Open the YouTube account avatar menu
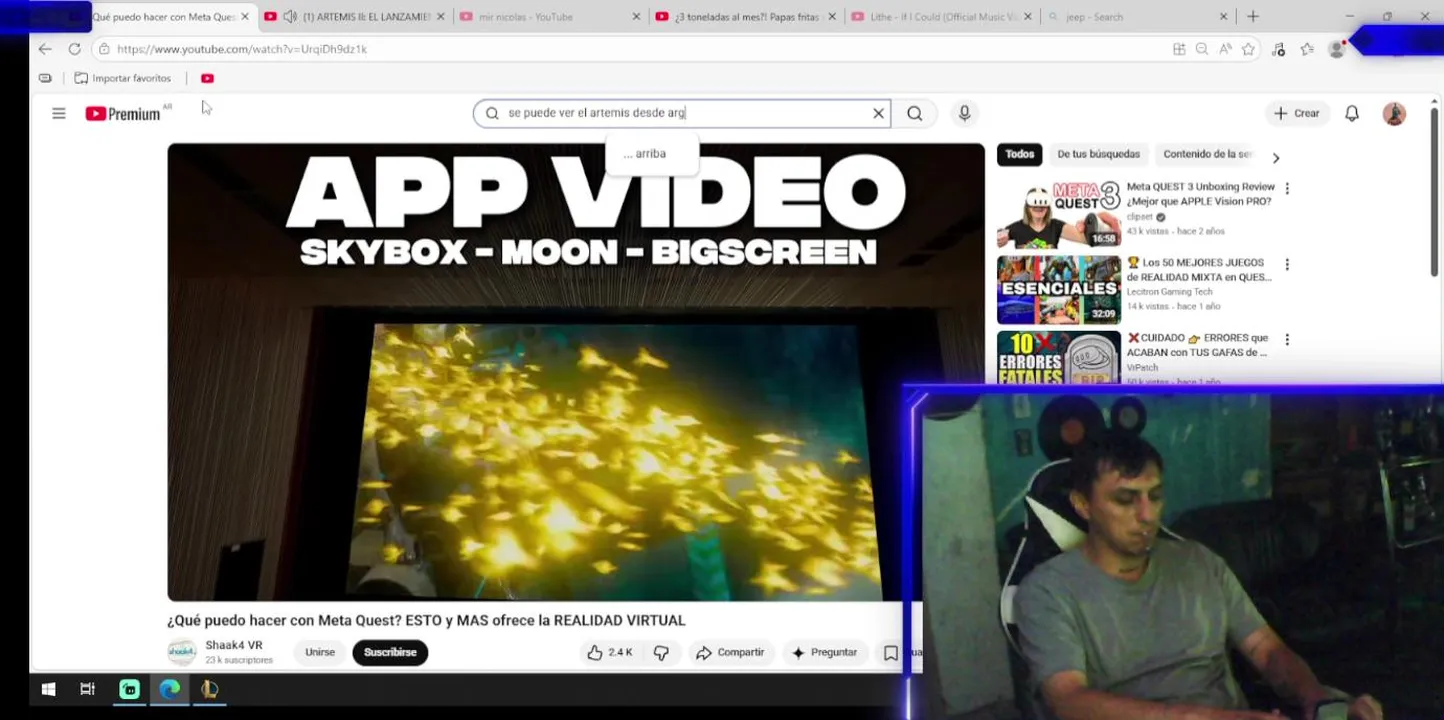 click(1394, 114)
